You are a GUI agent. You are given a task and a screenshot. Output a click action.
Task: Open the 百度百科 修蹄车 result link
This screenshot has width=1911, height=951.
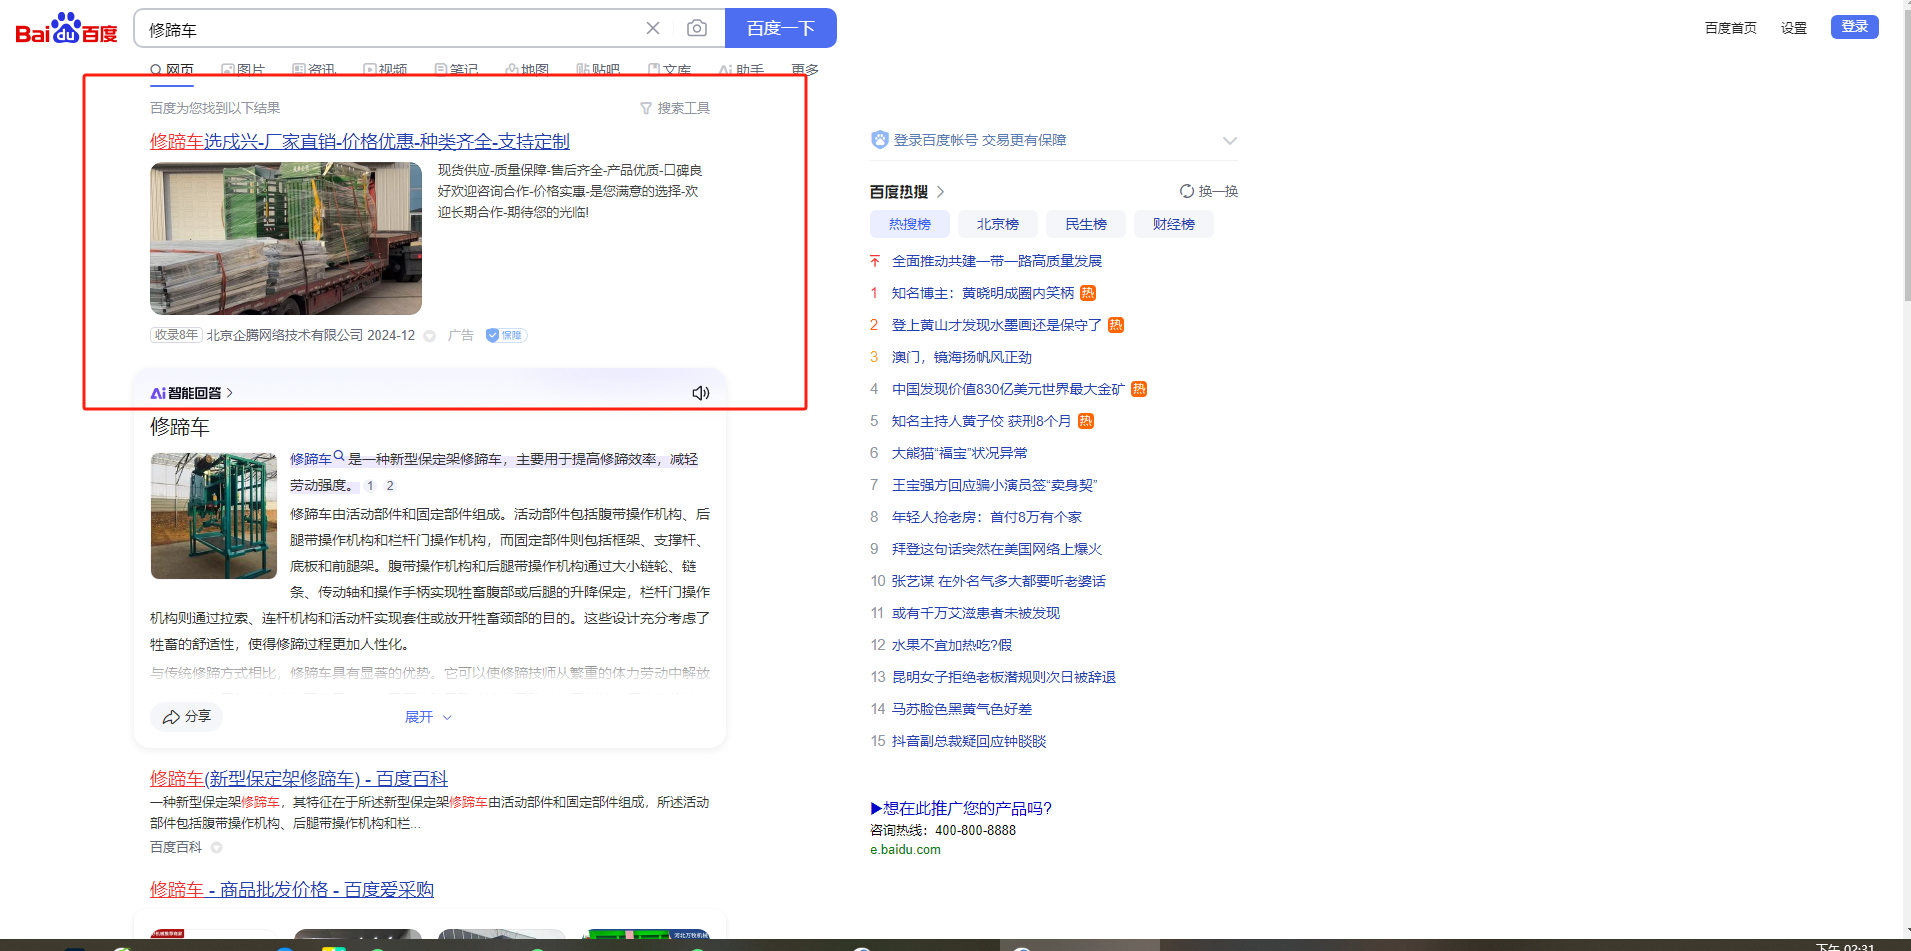click(x=298, y=778)
